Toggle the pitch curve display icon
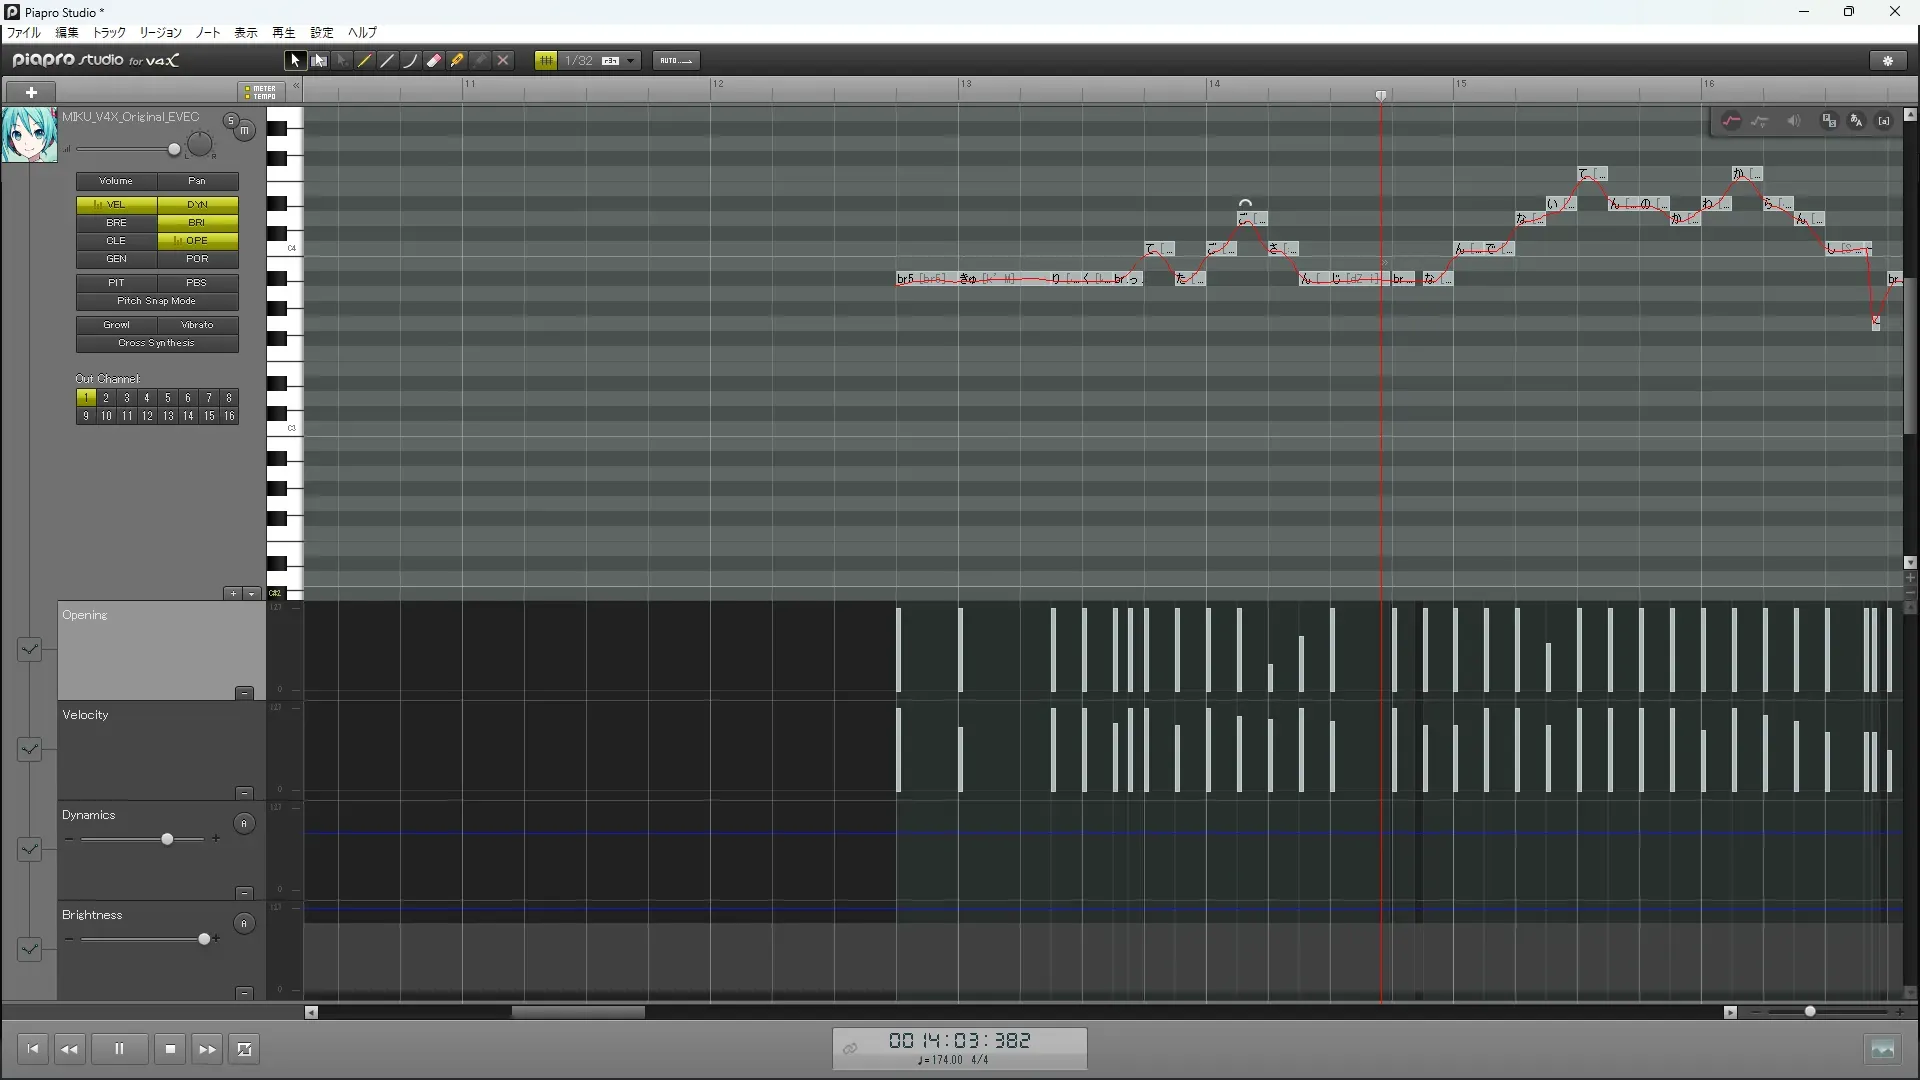This screenshot has width=1920, height=1080. (1731, 121)
